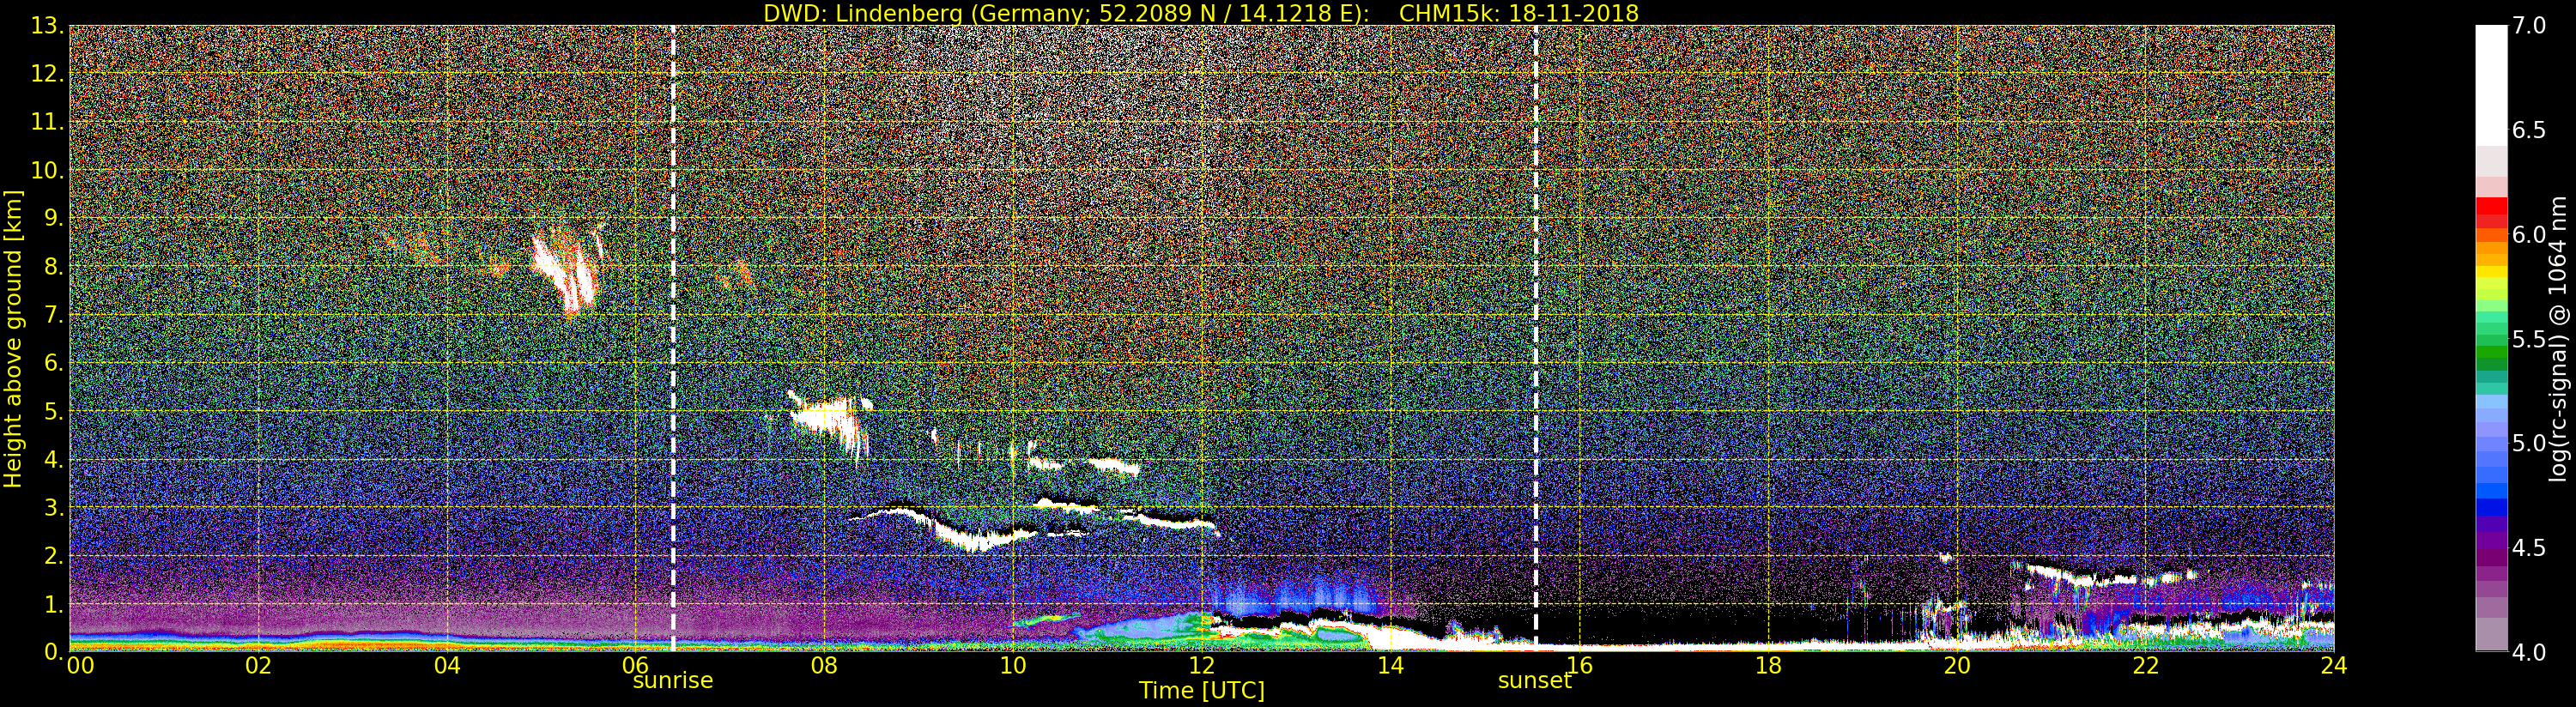Click the colorbar tick value '6.0'
The height and width of the screenshot is (707, 2576).
point(2529,235)
